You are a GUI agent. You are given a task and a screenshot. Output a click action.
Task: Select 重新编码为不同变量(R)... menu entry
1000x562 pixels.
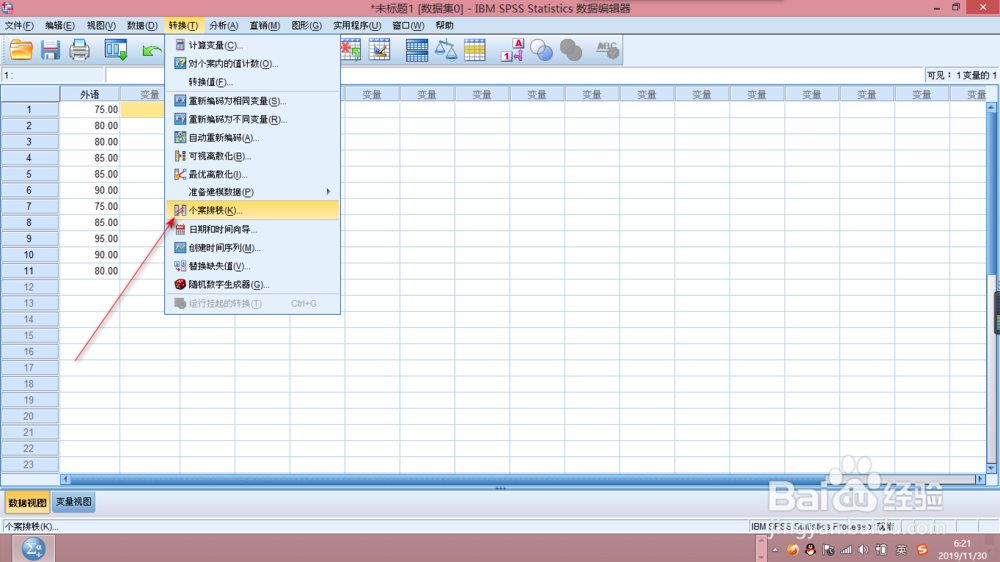click(x=252, y=119)
